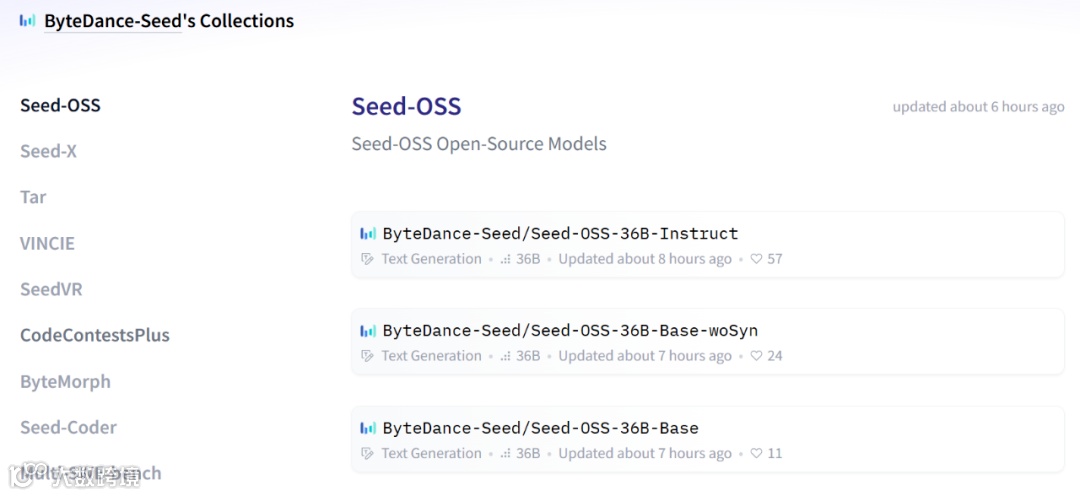The height and width of the screenshot is (496, 1080).
Task: Click the ByteDance-Seed logo icon in header
Action: [27, 20]
